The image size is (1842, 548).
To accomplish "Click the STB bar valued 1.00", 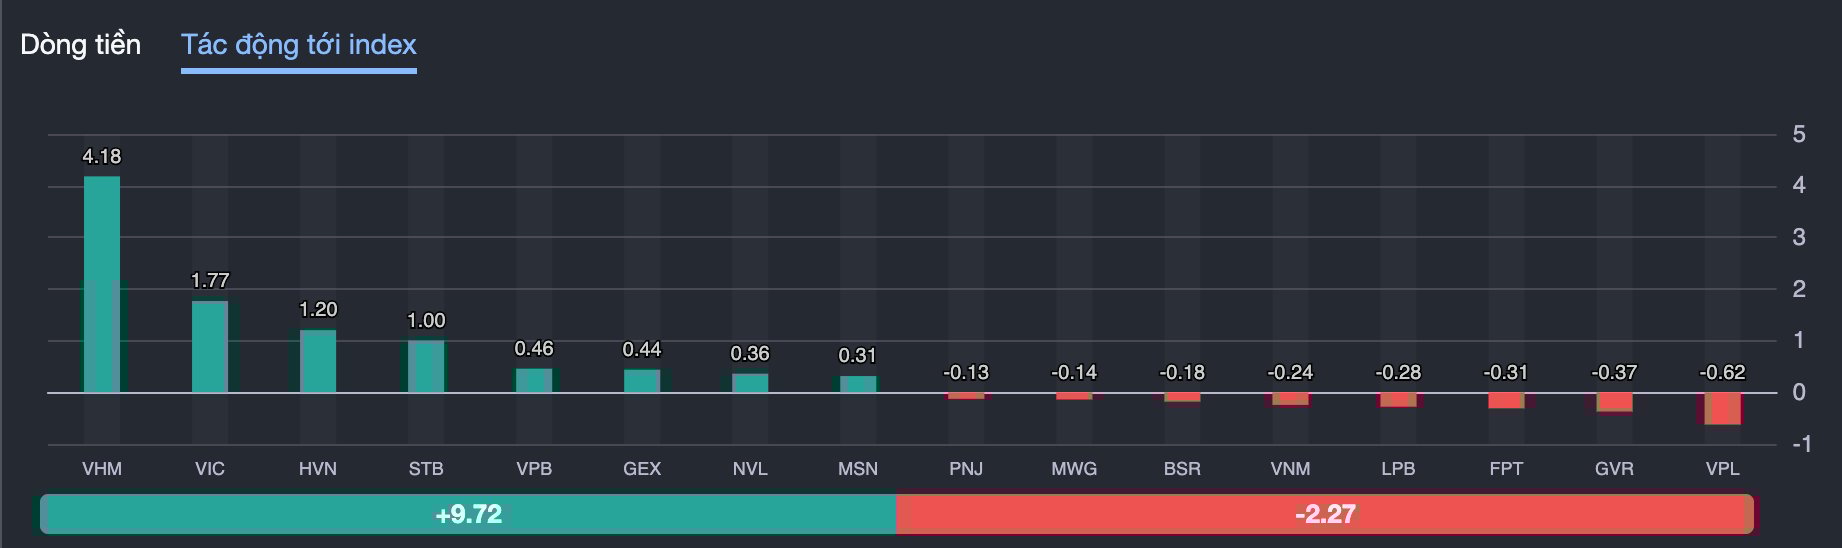I will pyautogui.click(x=426, y=366).
